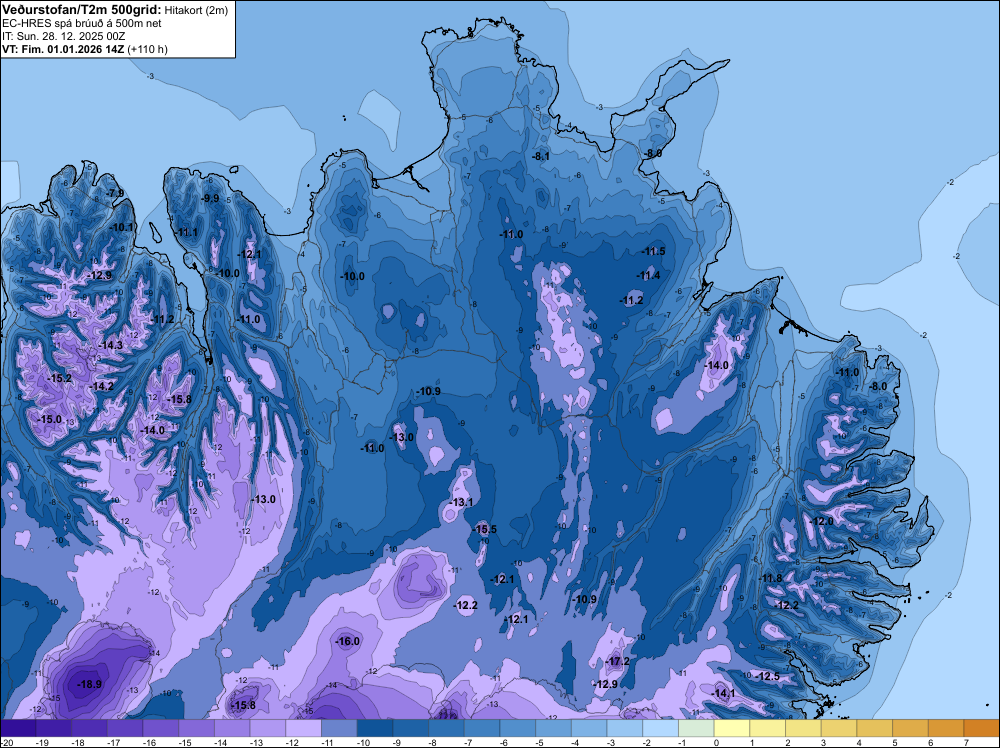
Task: Click the -7.9 temperature label
Action: click(x=115, y=193)
